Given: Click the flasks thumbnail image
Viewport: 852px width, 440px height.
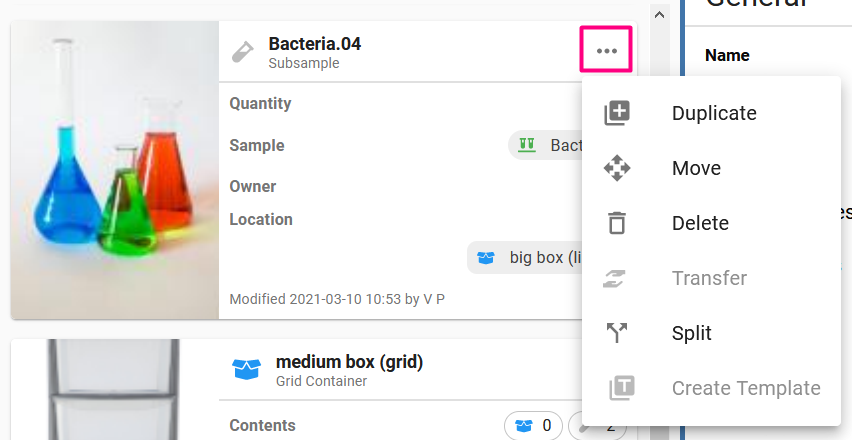Looking at the screenshot, I should 115,170.
